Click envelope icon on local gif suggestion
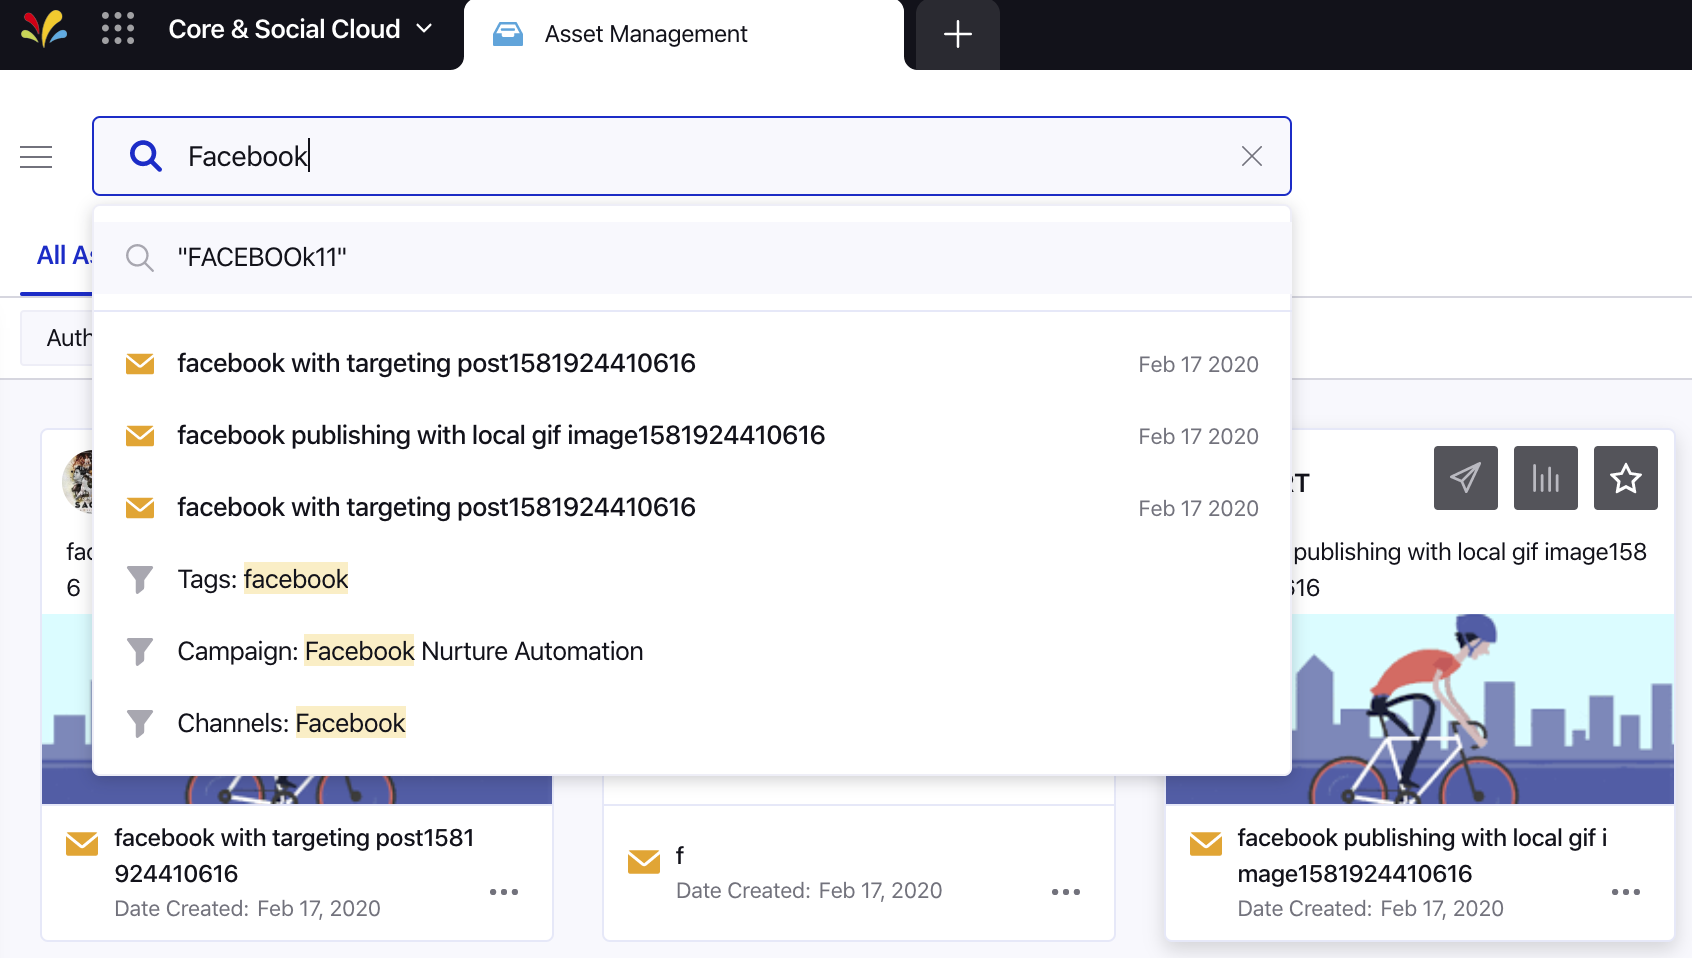Viewport: 1692px width, 958px height. (x=140, y=436)
